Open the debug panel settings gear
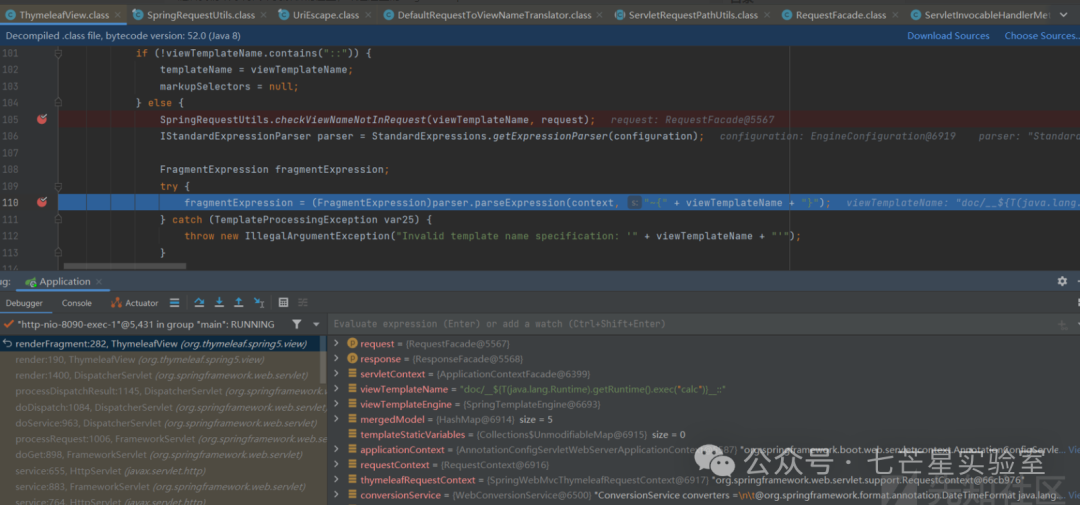This screenshot has height=505, width=1080. 1062,281
